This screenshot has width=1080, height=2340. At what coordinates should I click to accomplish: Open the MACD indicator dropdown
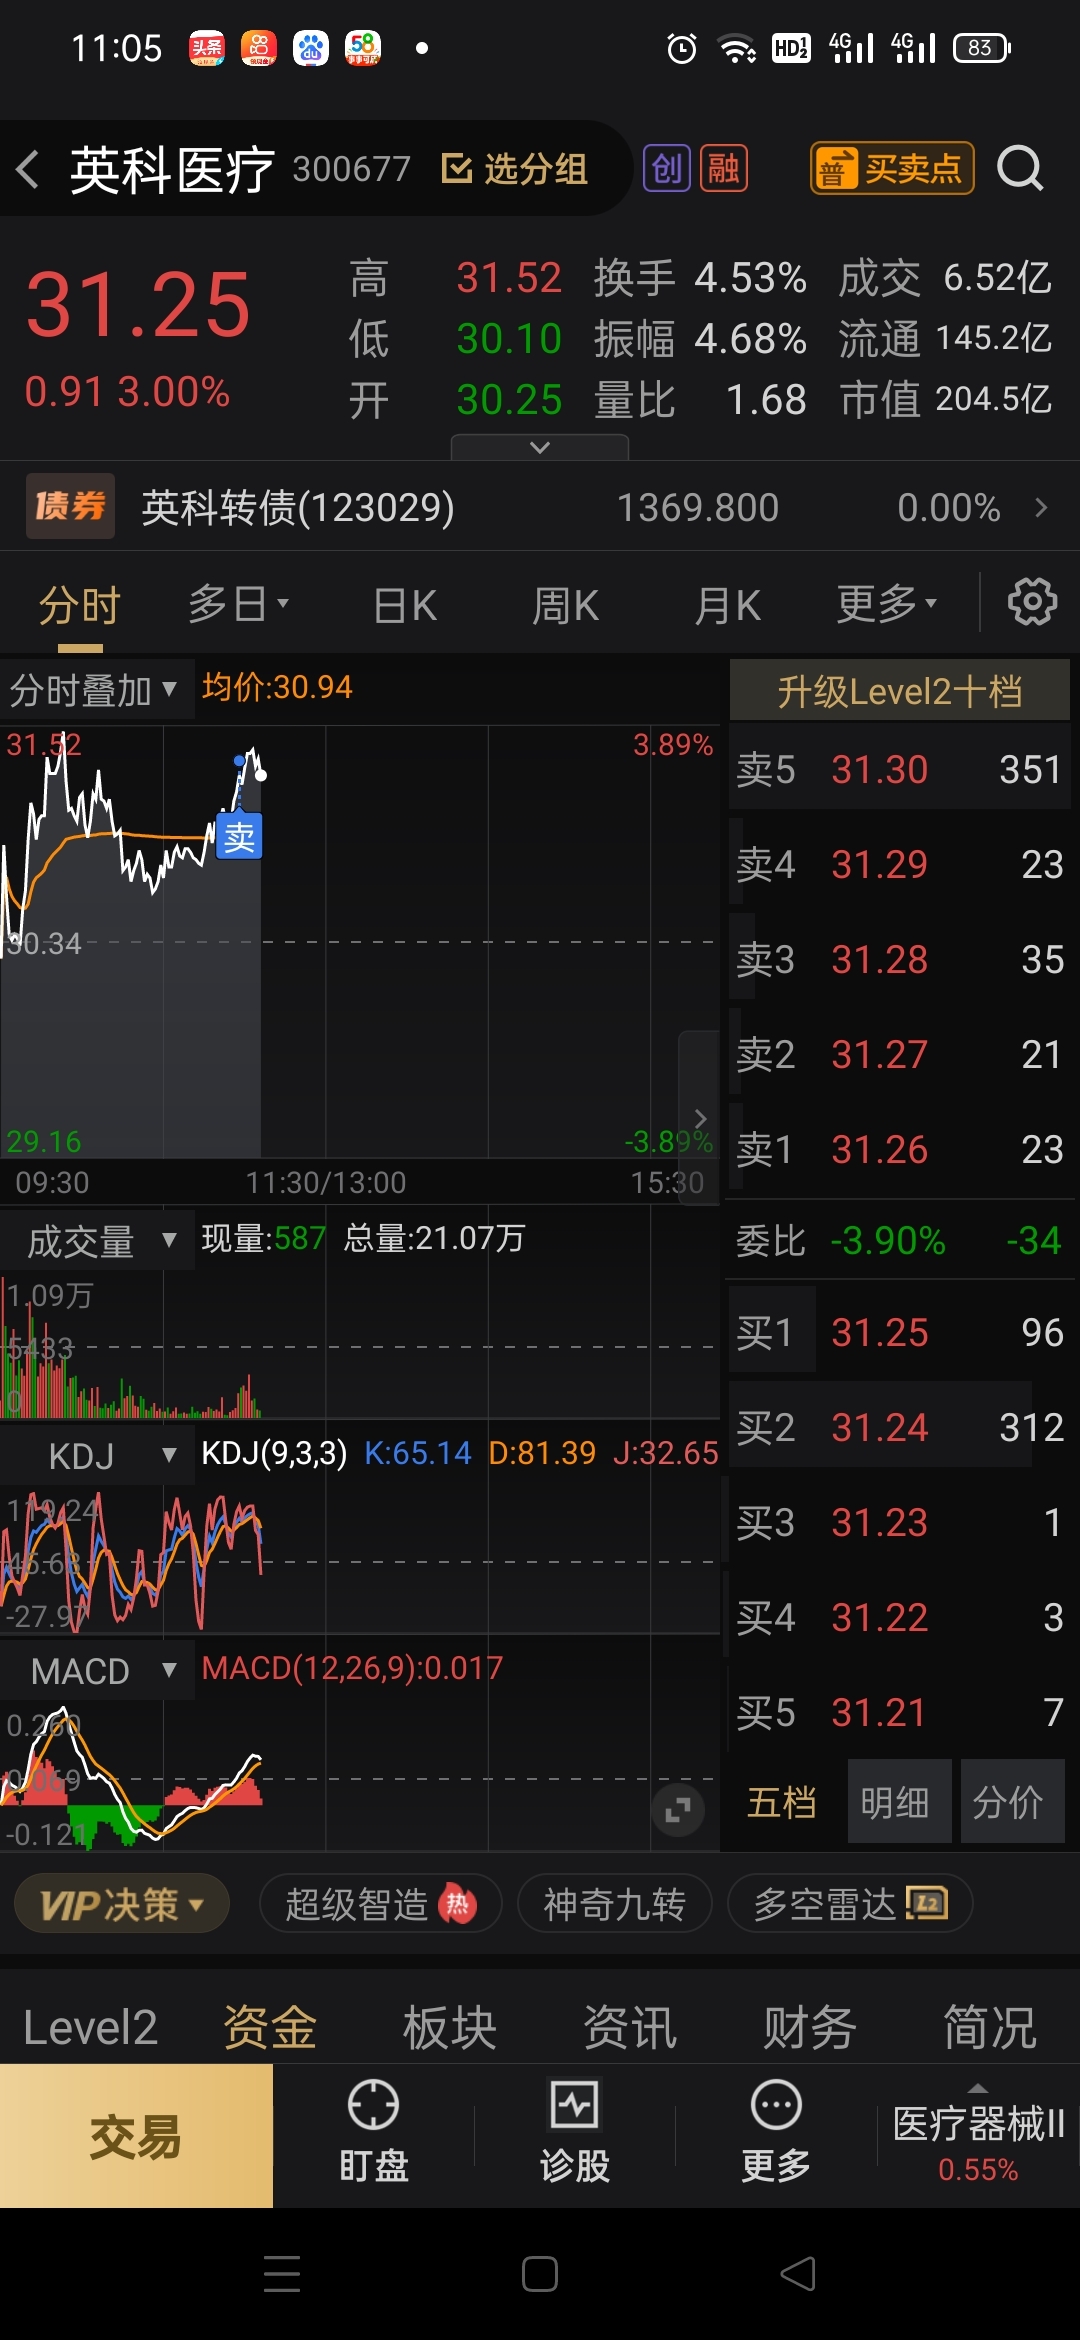[97, 1670]
